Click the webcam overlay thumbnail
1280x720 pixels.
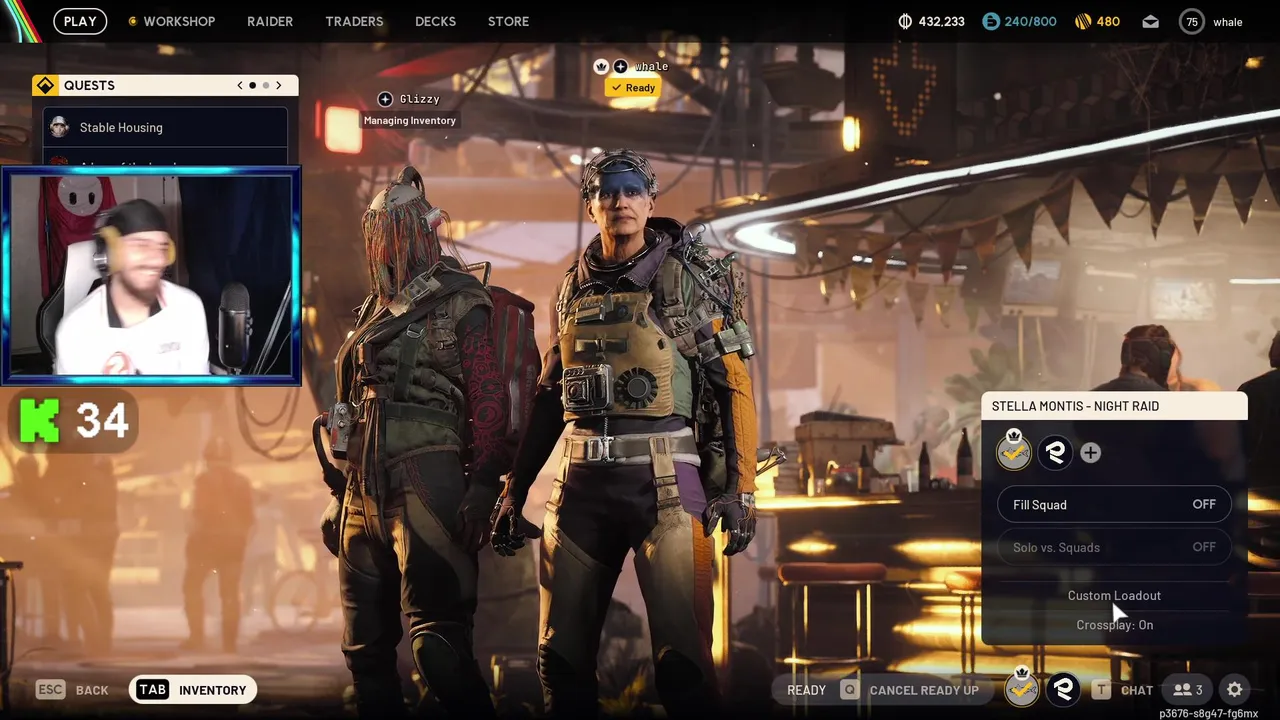tap(151, 276)
